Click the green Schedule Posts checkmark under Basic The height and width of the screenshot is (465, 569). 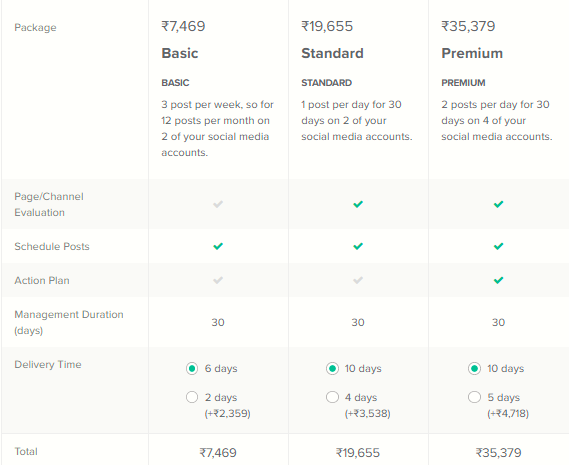(x=218, y=246)
